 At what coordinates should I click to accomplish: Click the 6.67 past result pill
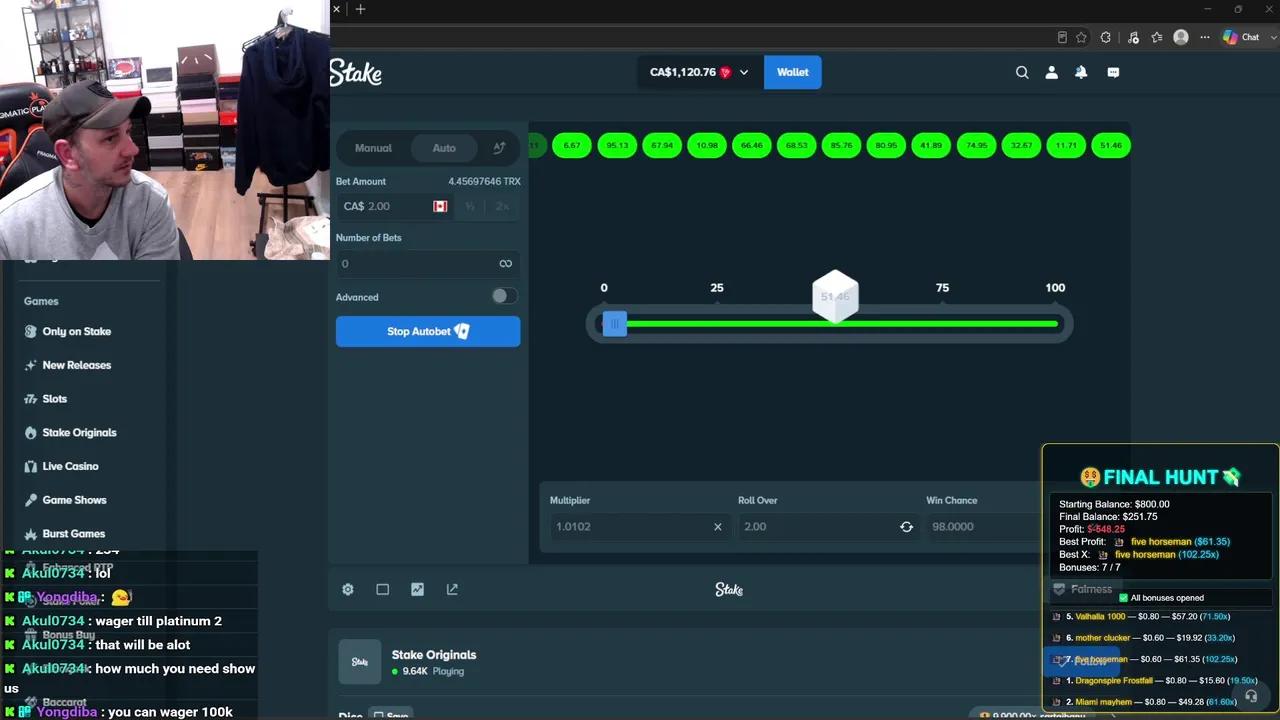click(x=572, y=146)
